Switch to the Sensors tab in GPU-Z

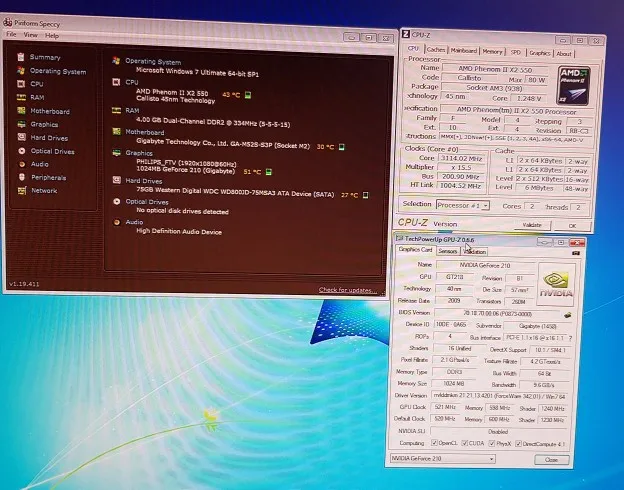click(x=448, y=251)
